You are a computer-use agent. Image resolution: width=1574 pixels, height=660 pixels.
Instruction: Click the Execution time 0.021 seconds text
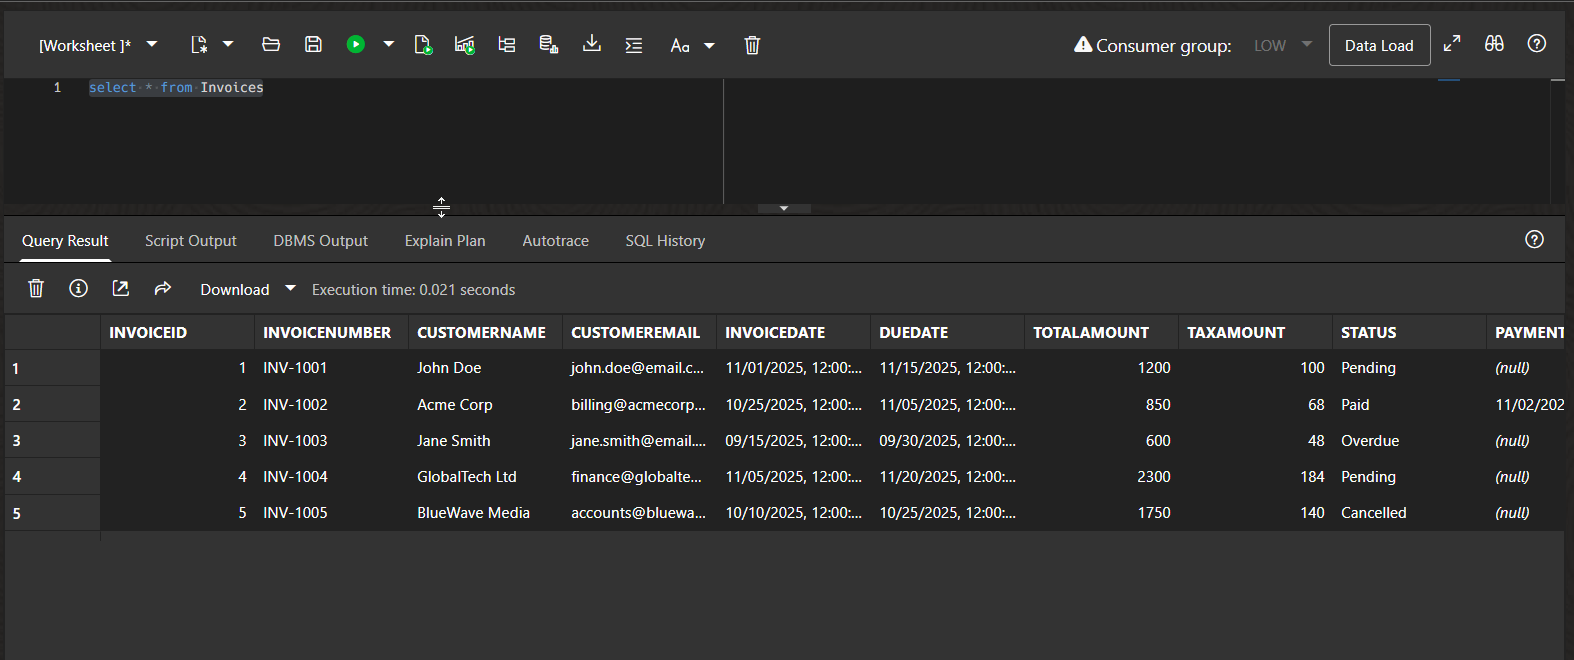[414, 290]
